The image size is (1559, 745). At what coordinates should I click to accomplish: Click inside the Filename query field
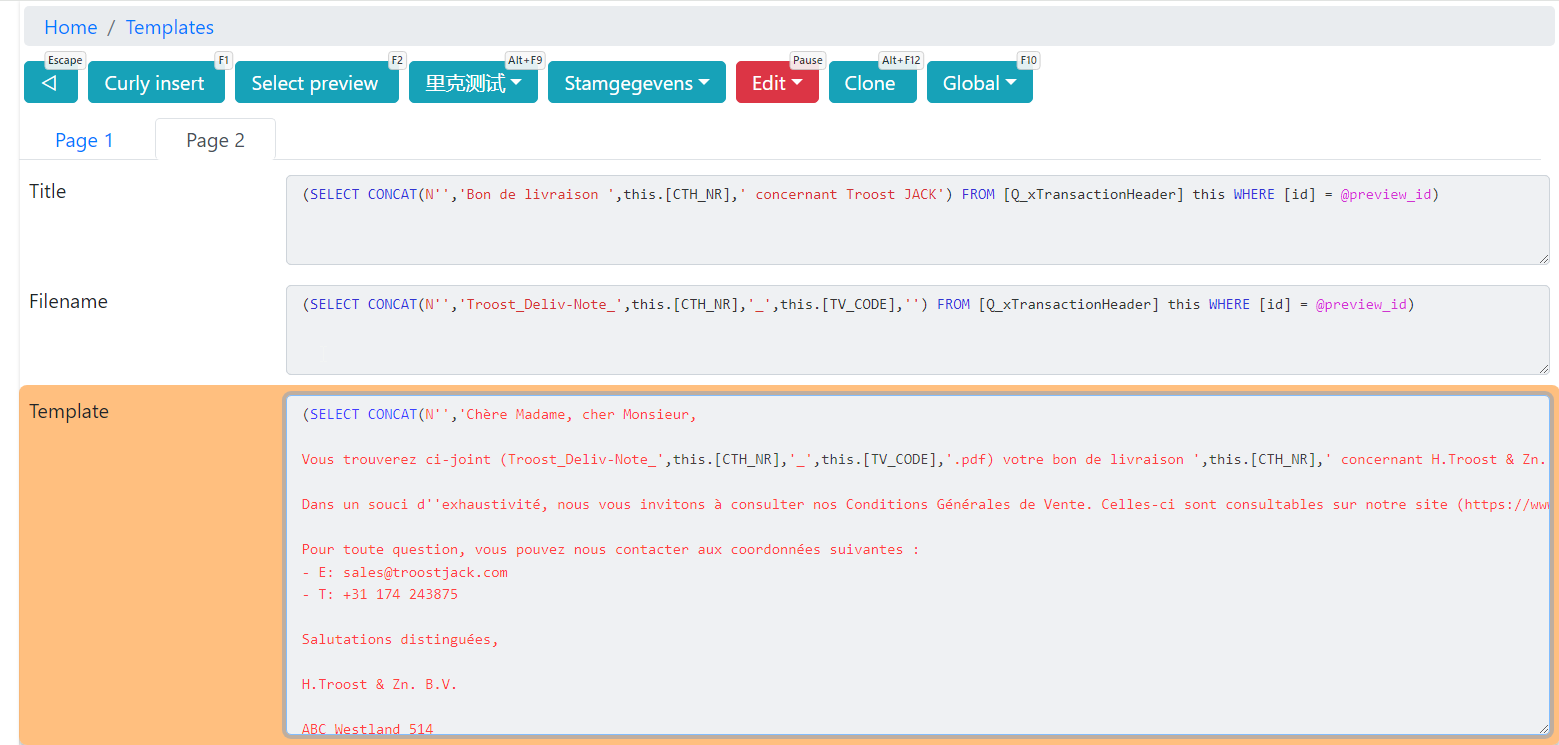(917, 330)
